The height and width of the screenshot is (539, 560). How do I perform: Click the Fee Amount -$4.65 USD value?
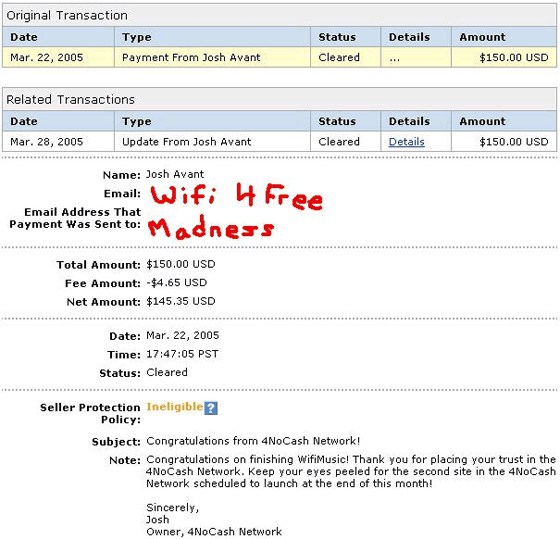tap(176, 283)
